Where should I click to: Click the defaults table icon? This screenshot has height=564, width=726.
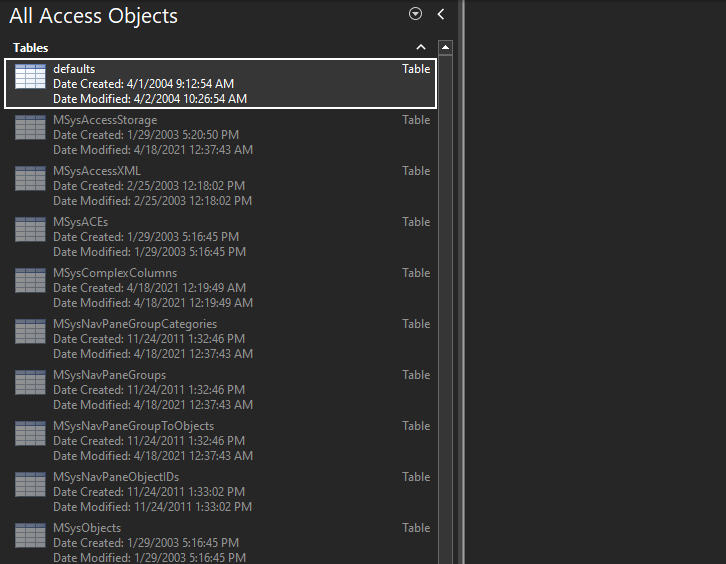(30, 76)
